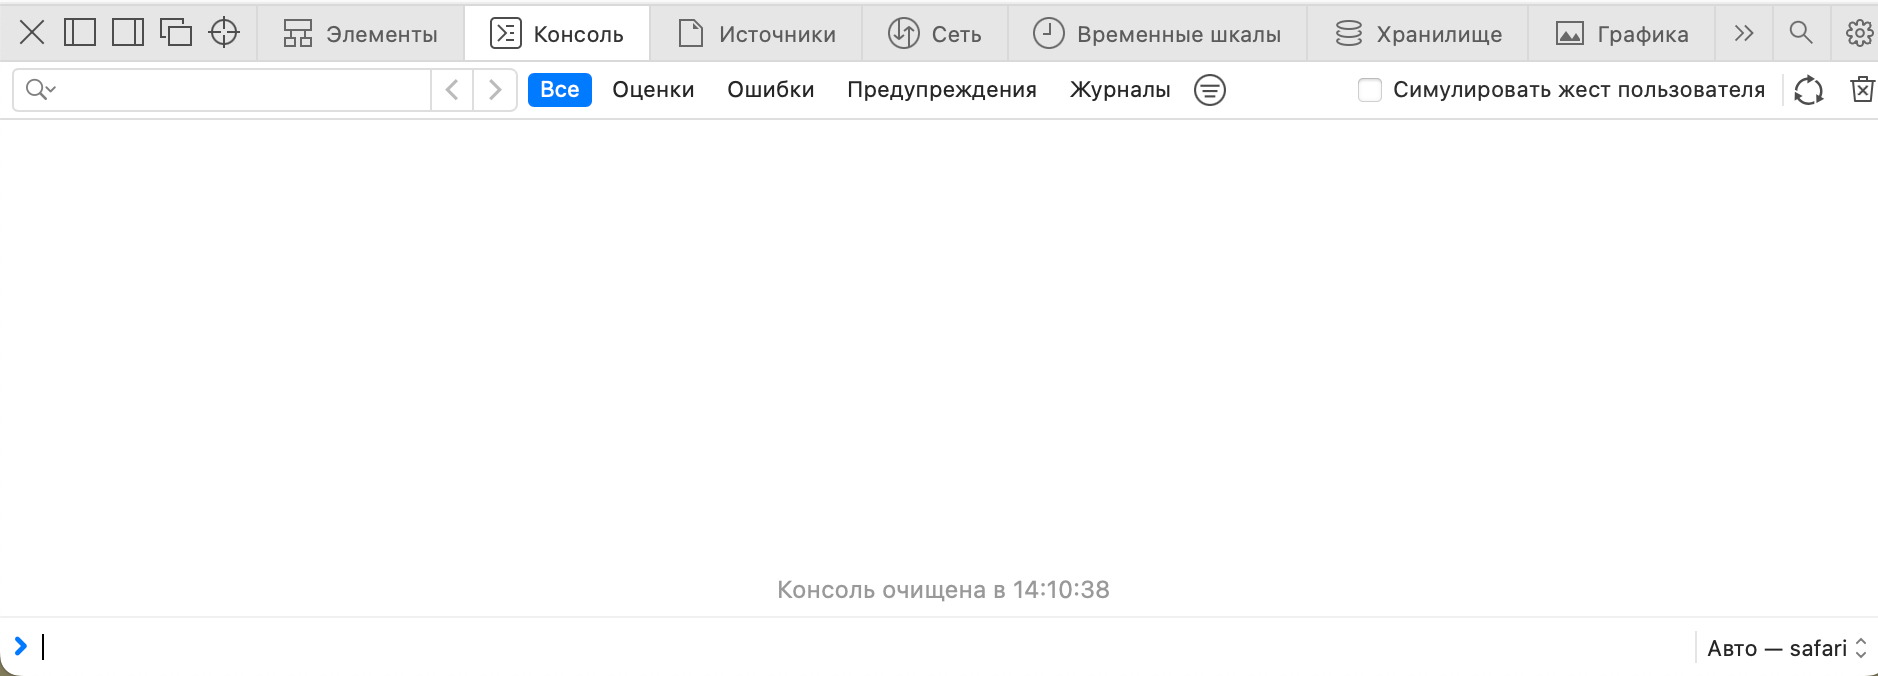Switch to the Элементы tab

pos(361,34)
